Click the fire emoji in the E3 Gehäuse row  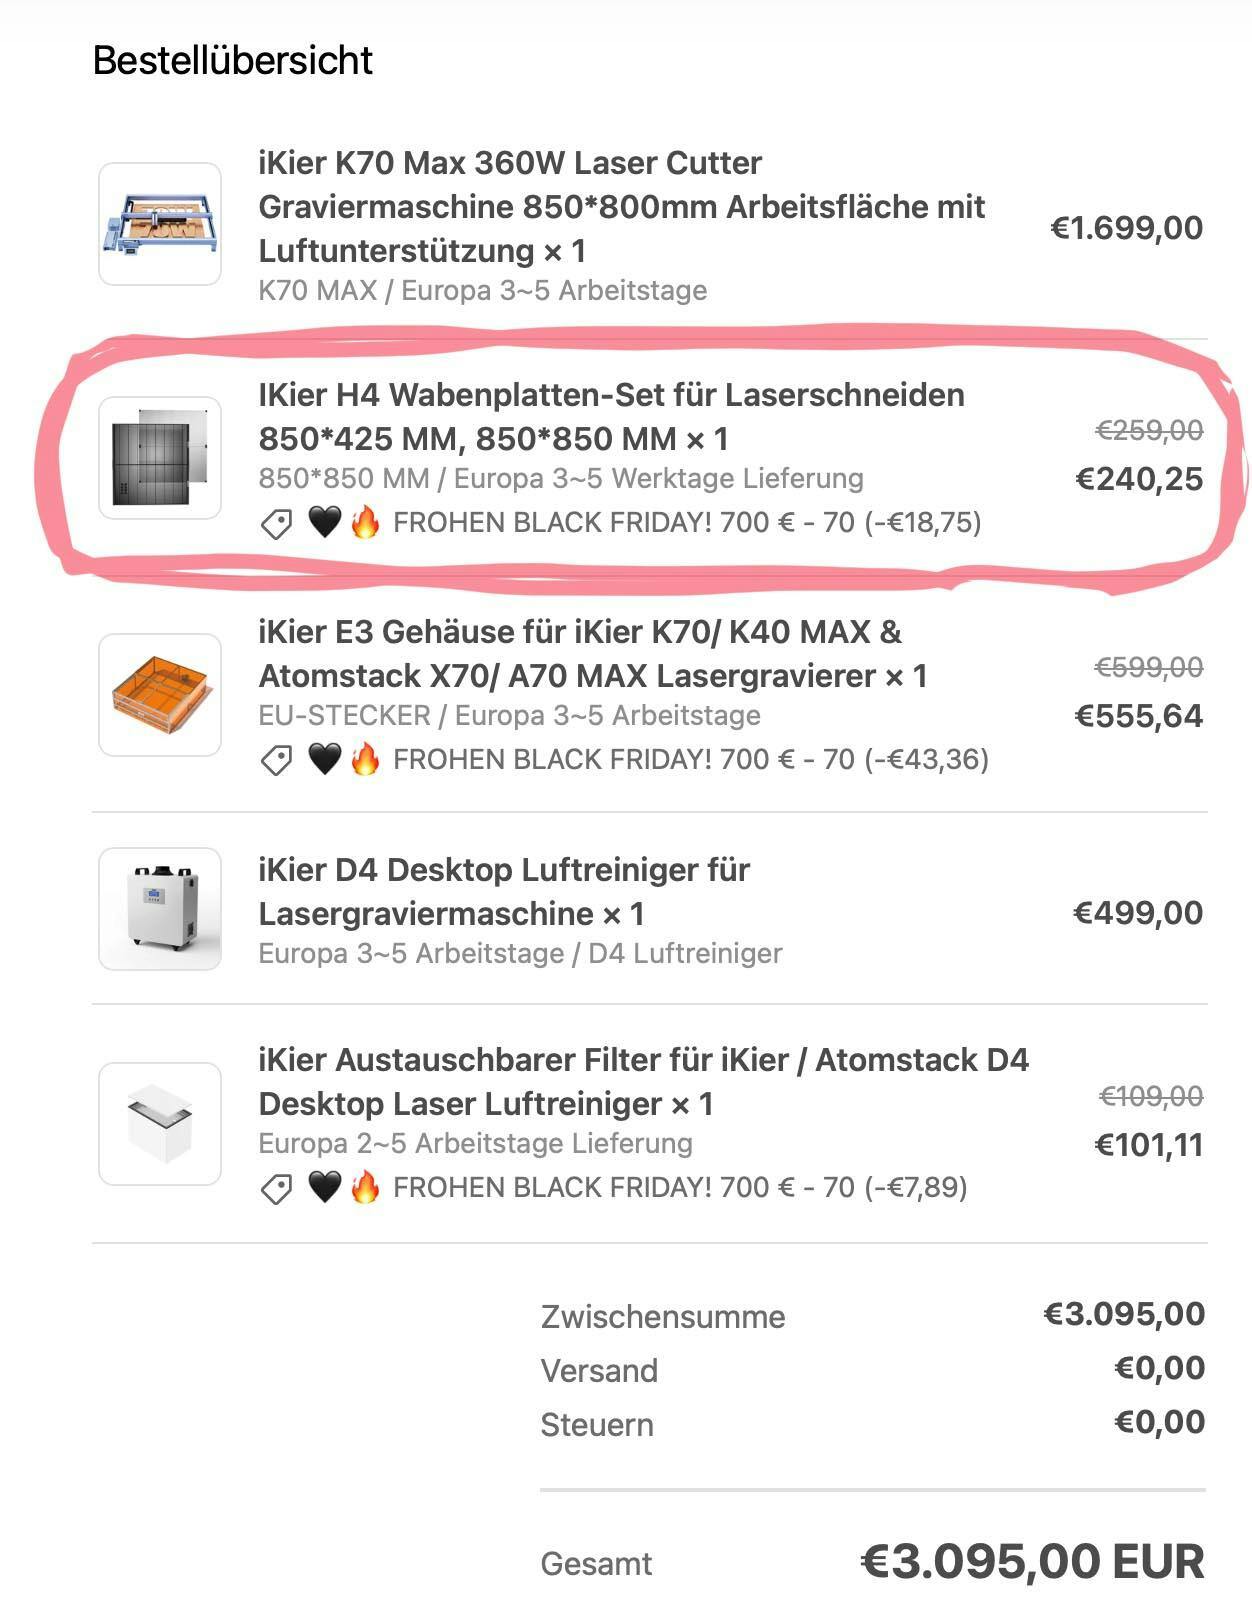coord(365,759)
